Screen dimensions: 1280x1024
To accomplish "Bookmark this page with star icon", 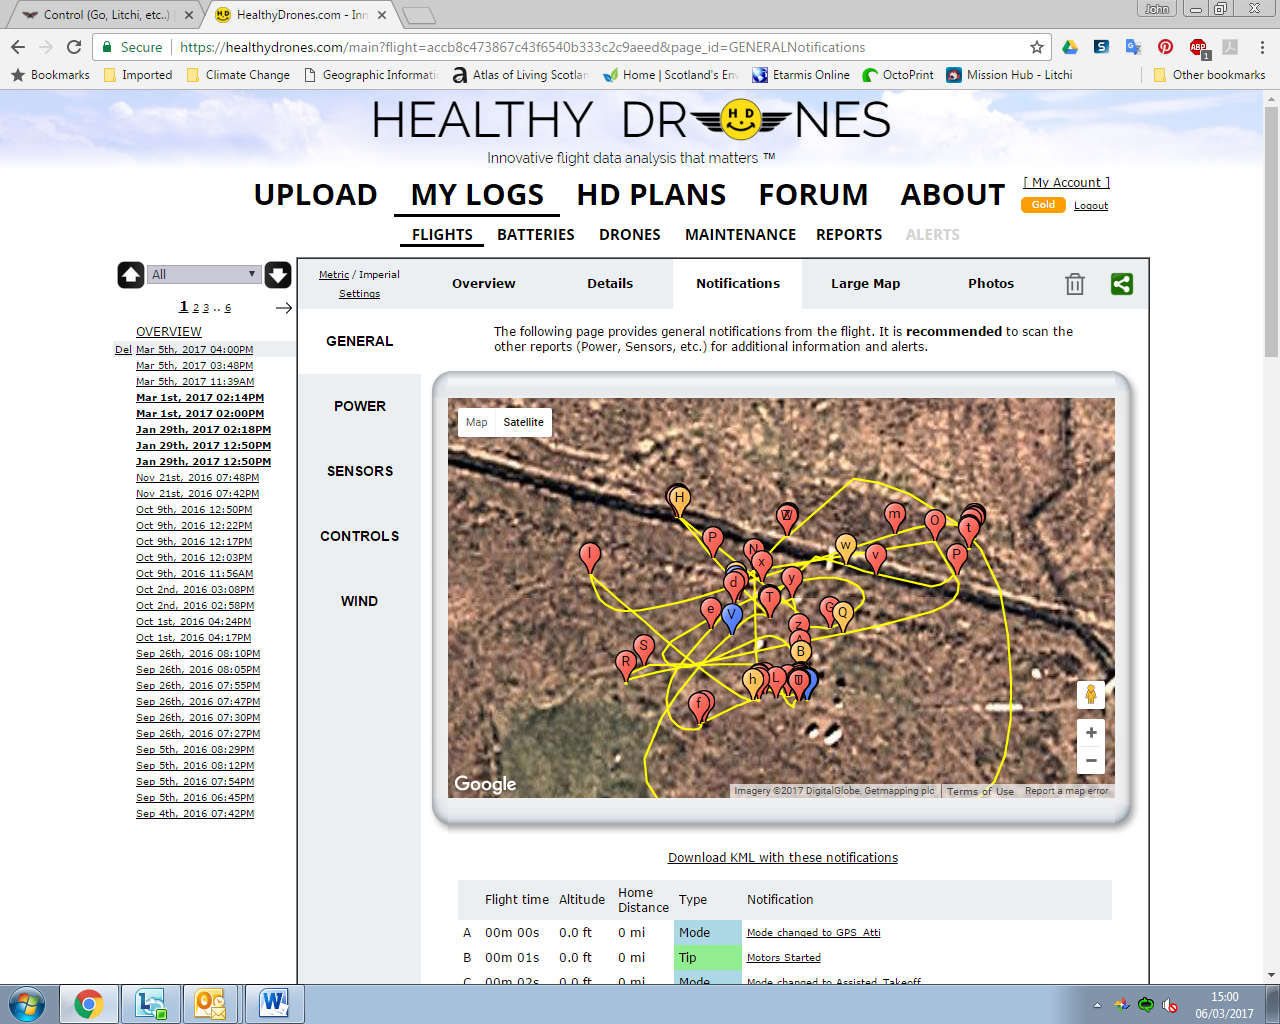I will point(1037,47).
